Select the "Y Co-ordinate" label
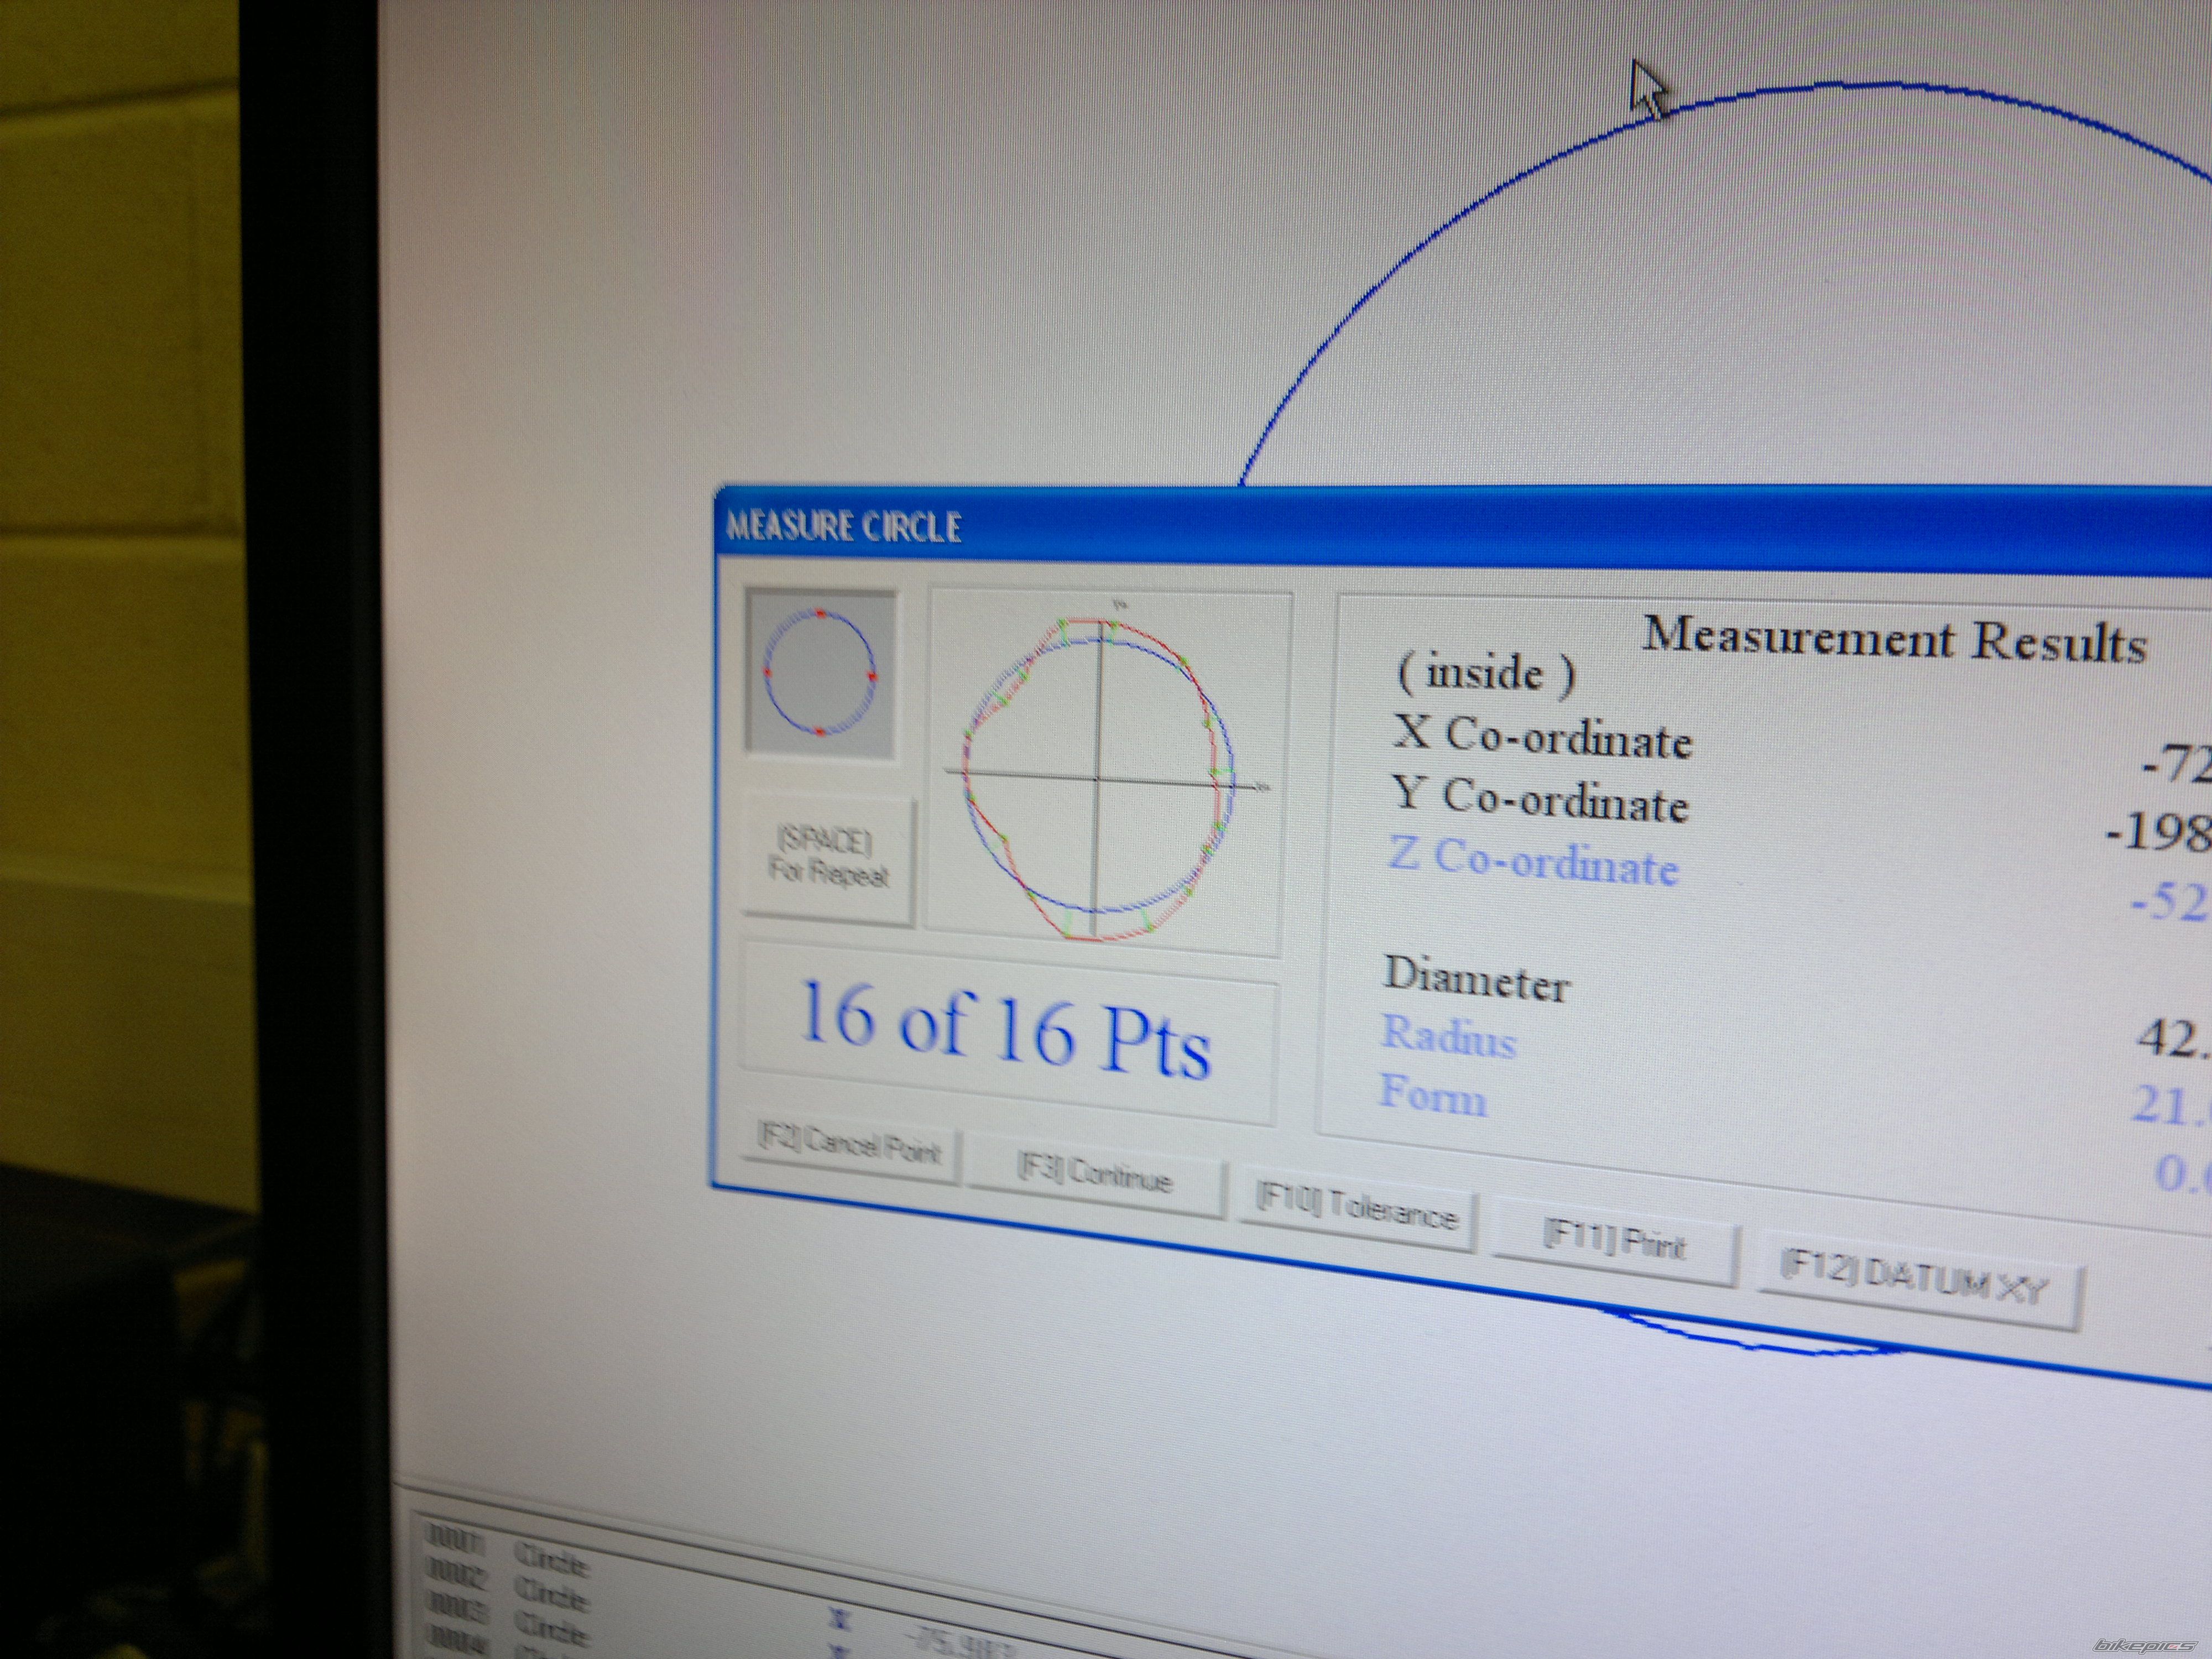The height and width of the screenshot is (1659, 2212). point(1540,799)
